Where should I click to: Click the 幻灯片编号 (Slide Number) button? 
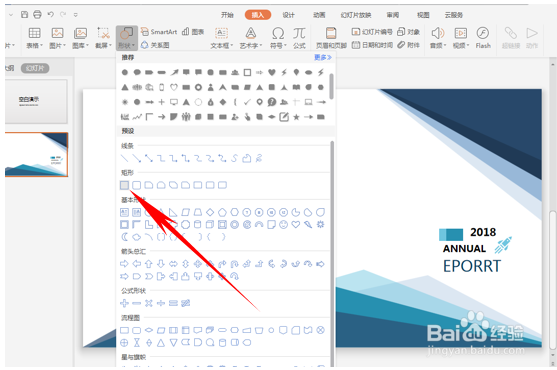coord(372,32)
